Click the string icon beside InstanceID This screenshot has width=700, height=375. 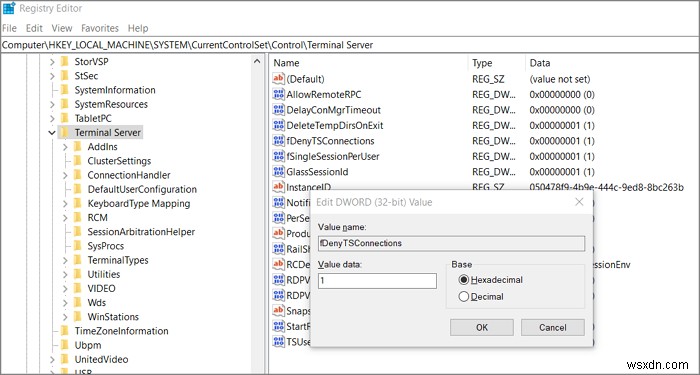(279, 187)
